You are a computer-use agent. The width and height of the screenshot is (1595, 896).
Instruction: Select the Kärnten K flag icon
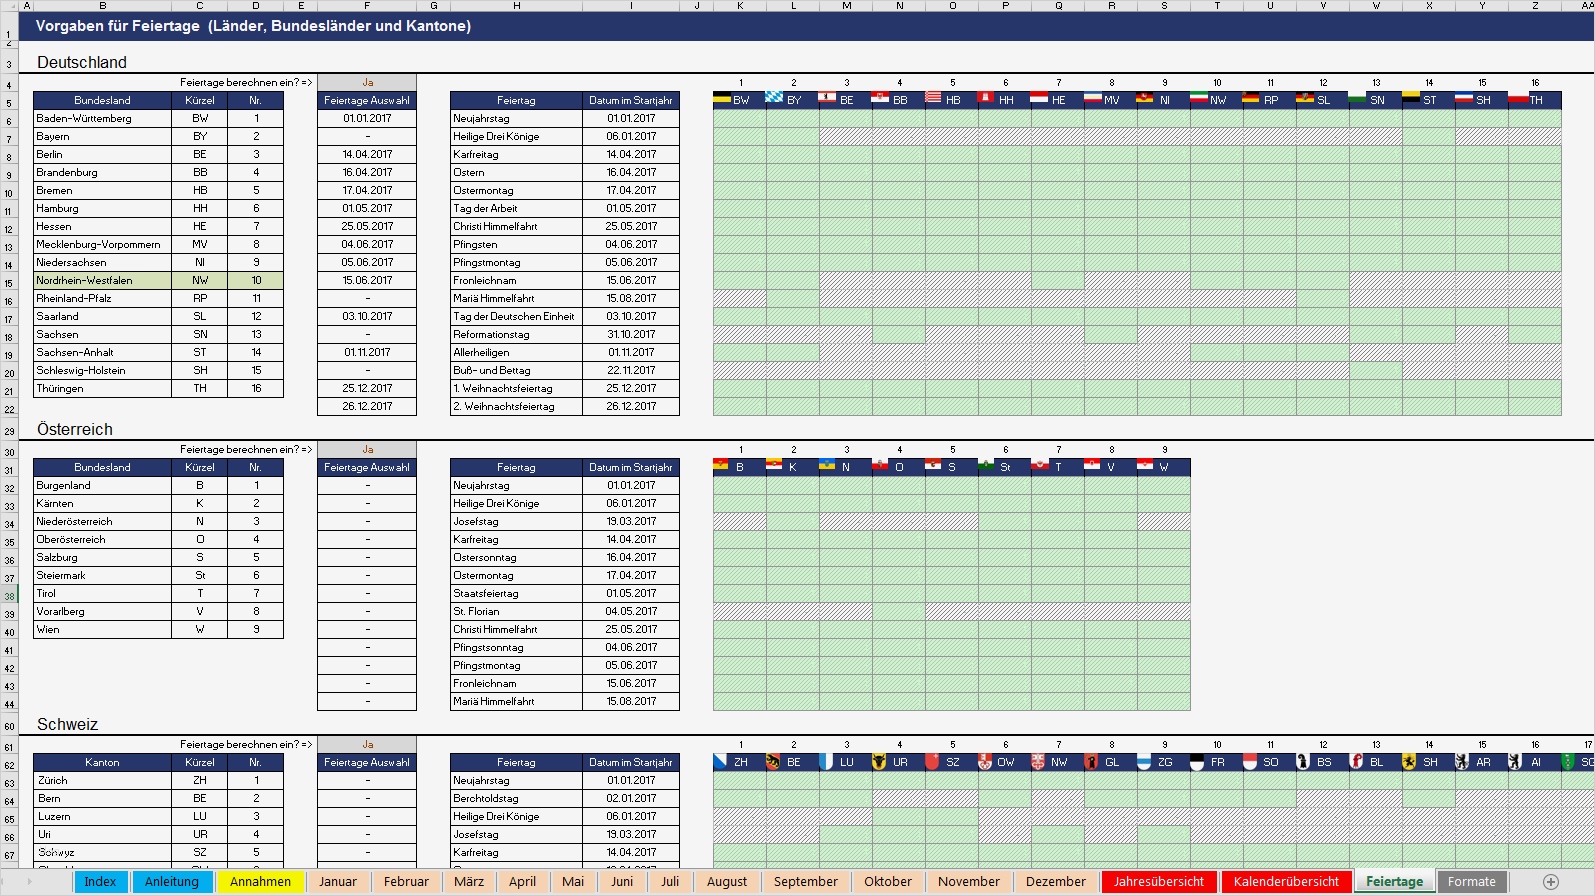click(x=774, y=464)
